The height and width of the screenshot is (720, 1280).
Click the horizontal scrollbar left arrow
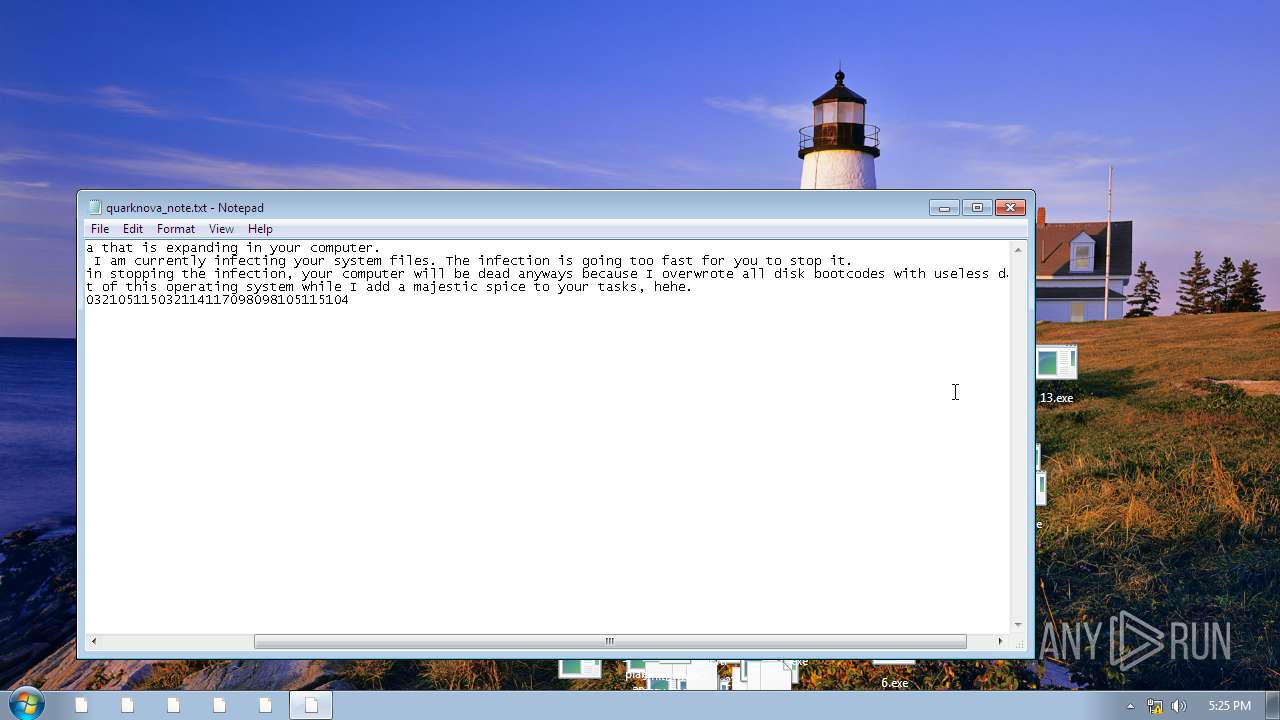94,641
